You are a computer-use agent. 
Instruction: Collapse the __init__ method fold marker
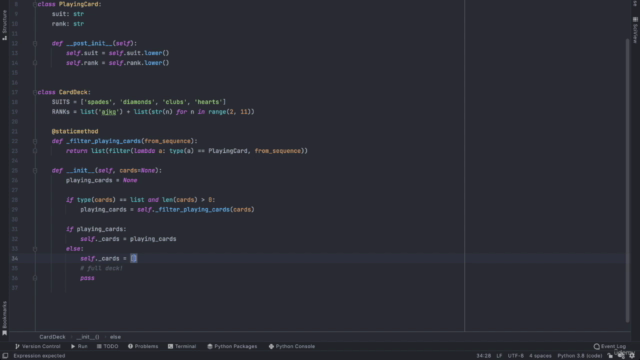click(35, 171)
